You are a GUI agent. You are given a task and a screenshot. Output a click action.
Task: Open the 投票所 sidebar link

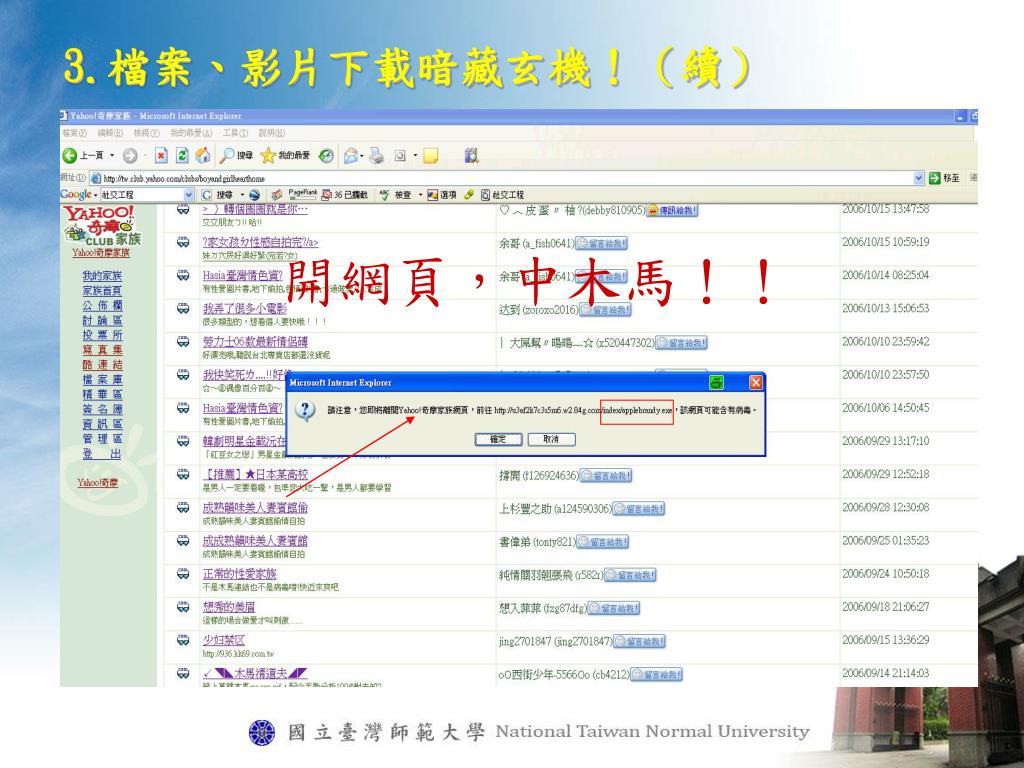coord(102,334)
